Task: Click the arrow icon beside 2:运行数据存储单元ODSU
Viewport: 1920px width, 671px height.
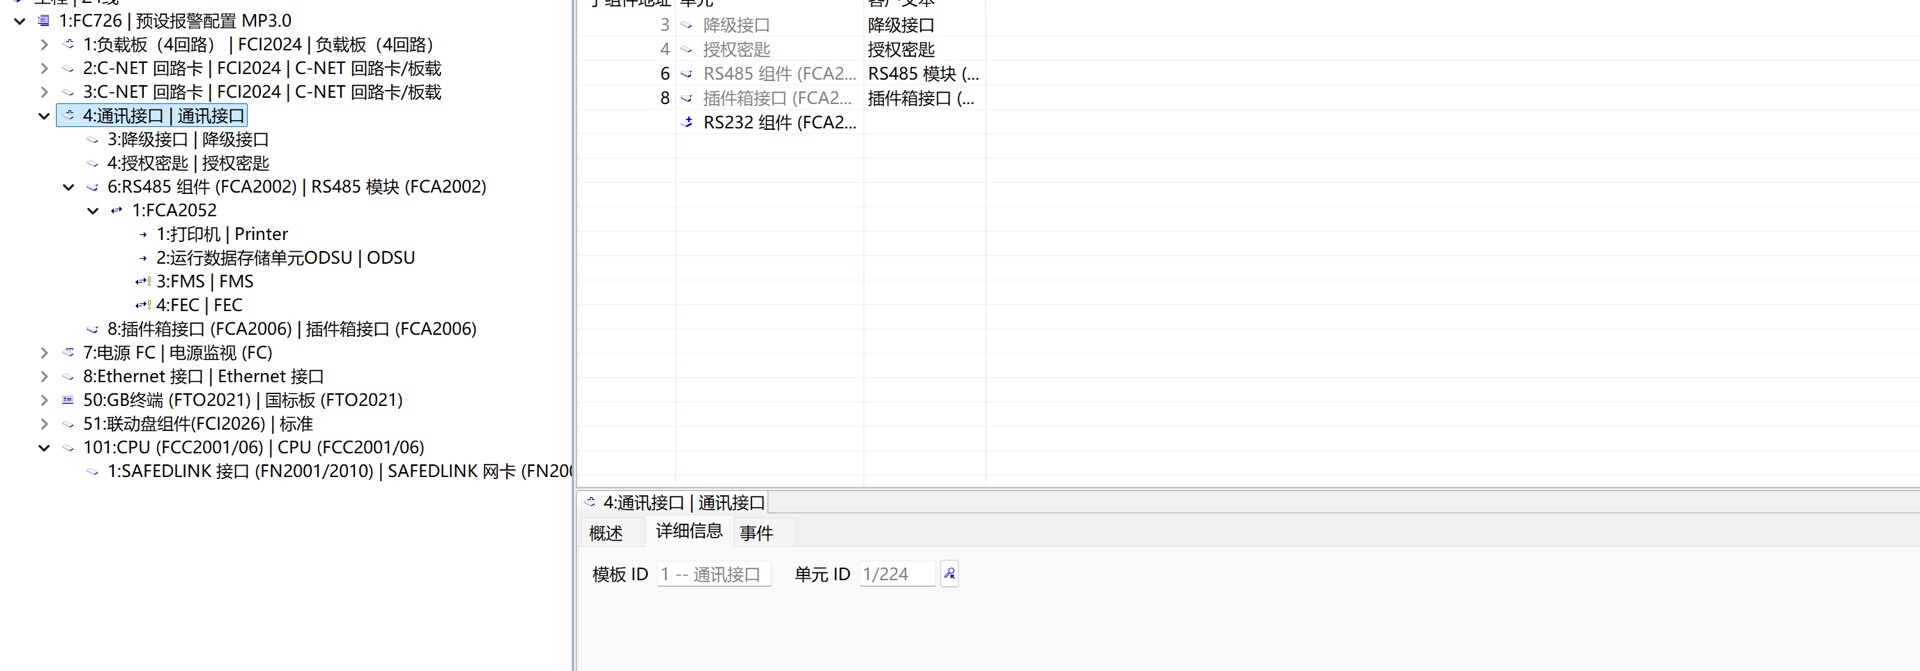Action: 143,258
